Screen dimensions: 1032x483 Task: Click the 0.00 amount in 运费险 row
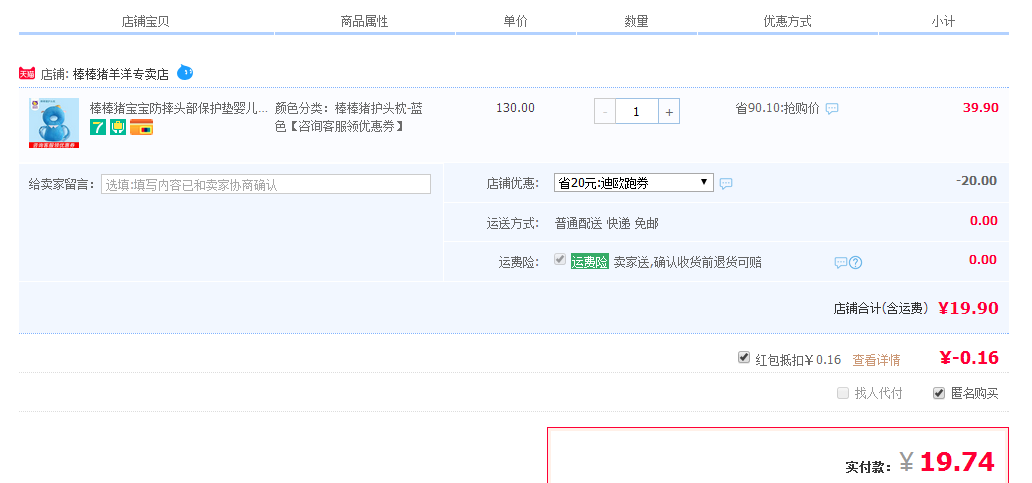983,259
